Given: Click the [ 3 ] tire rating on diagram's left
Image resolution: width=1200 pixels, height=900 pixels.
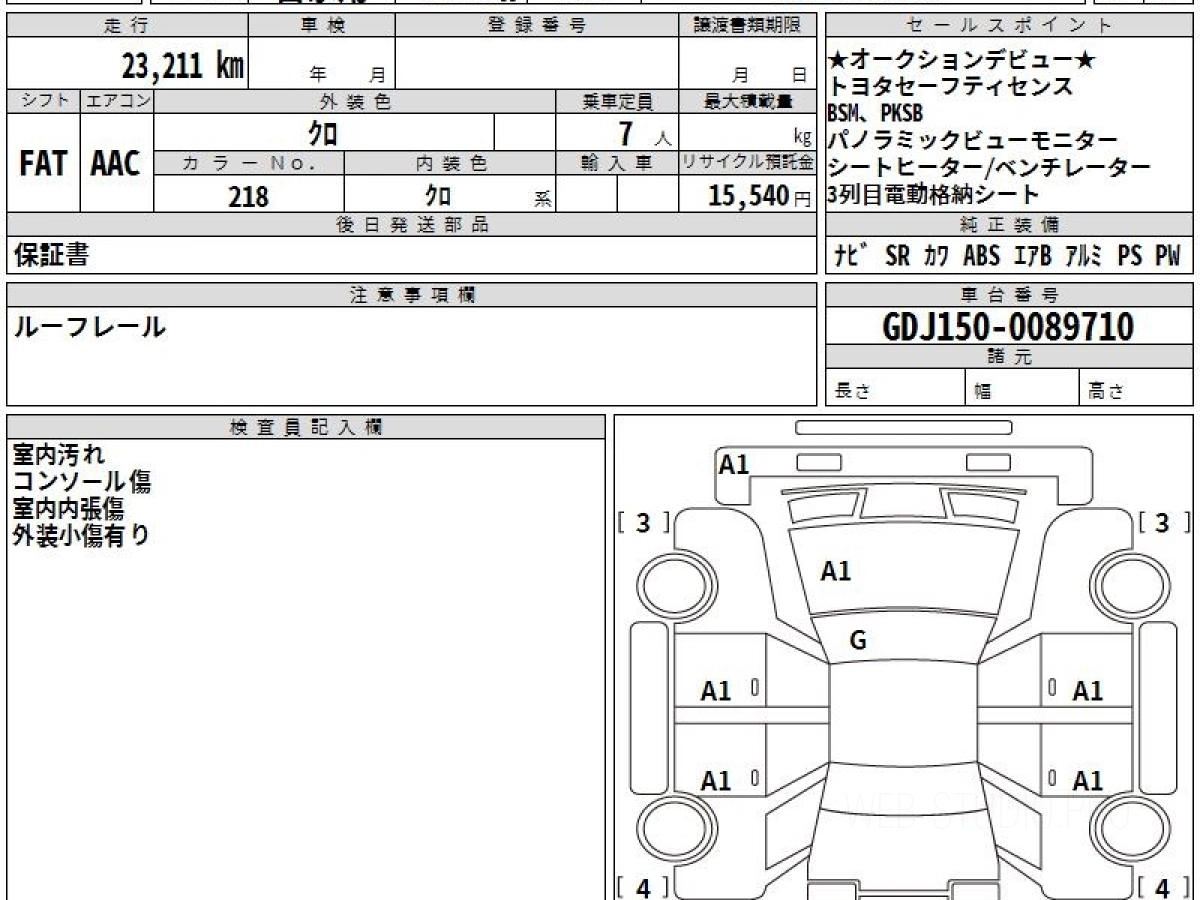Looking at the screenshot, I should (644, 522).
